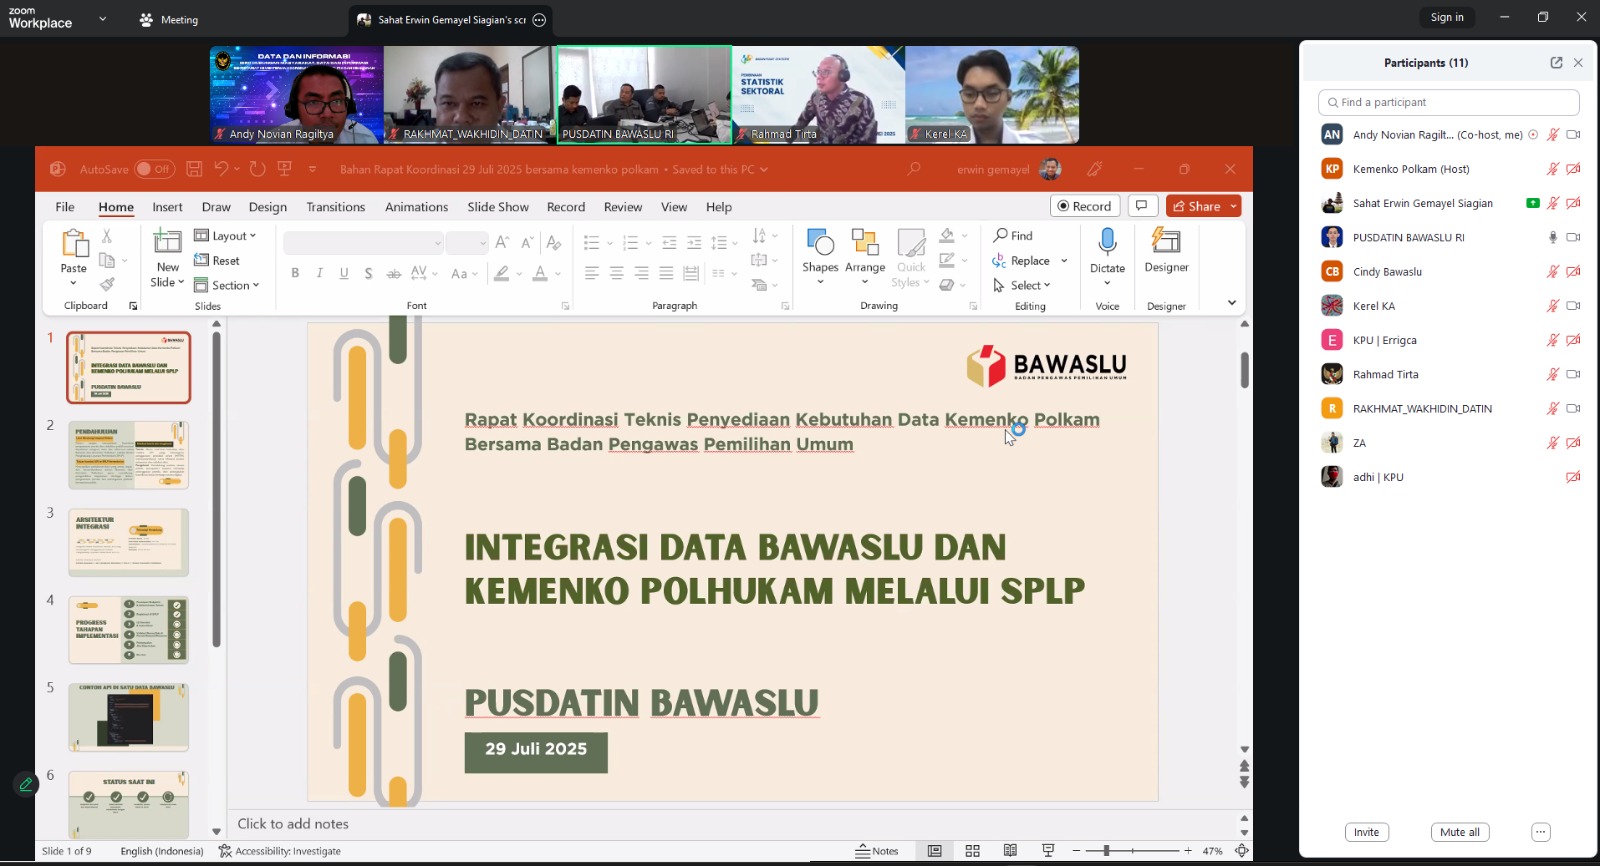Click Fit slide to window icon
This screenshot has width=1600, height=866.
point(1241,851)
